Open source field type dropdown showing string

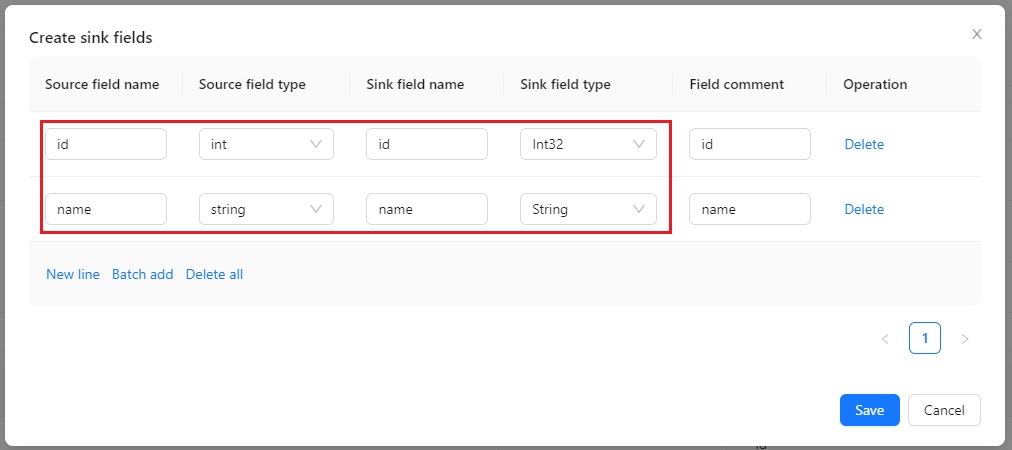(266, 209)
